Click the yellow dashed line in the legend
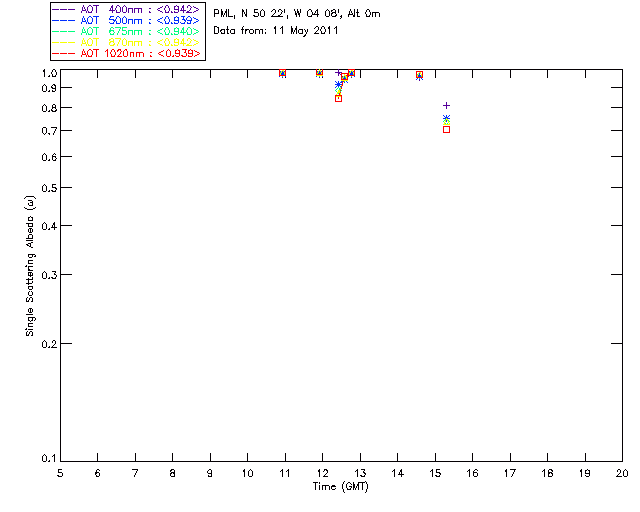The height and width of the screenshot is (512, 640). click(64, 42)
